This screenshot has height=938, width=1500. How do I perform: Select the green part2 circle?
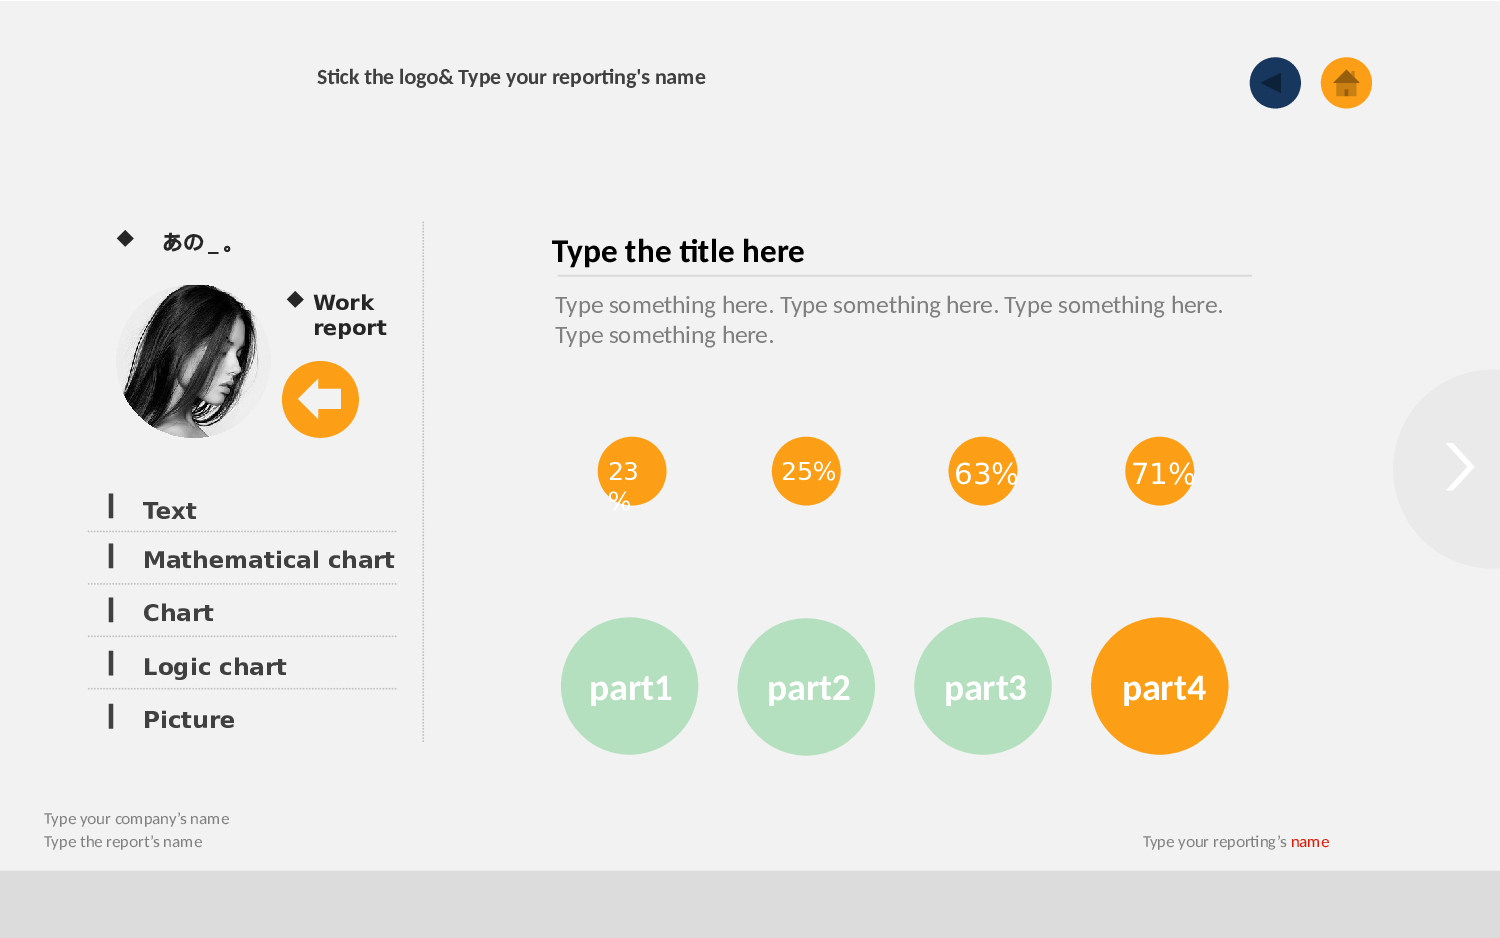[x=806, y=686]
